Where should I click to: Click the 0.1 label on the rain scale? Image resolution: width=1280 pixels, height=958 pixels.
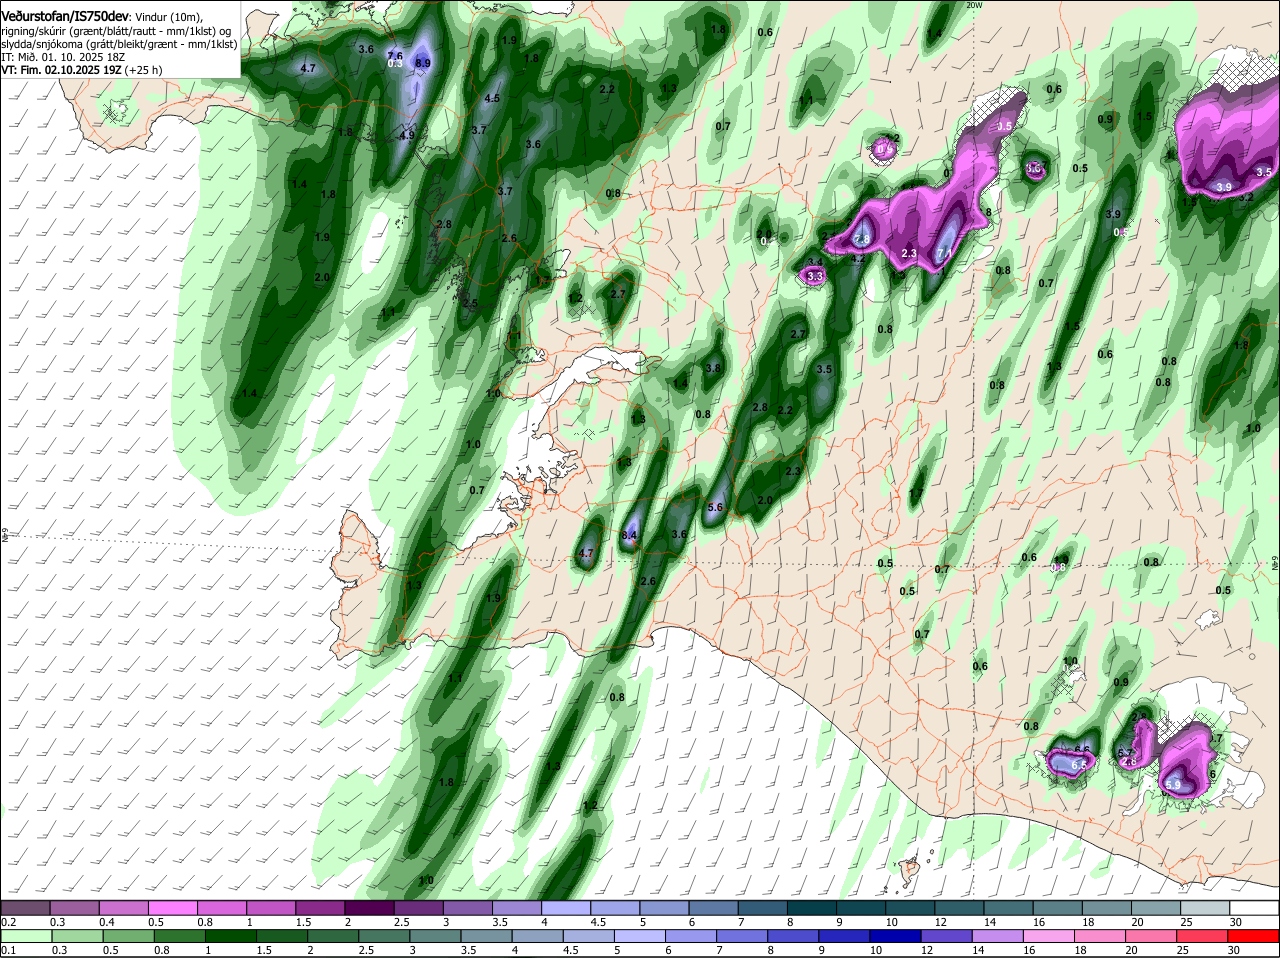click(8, 950)
